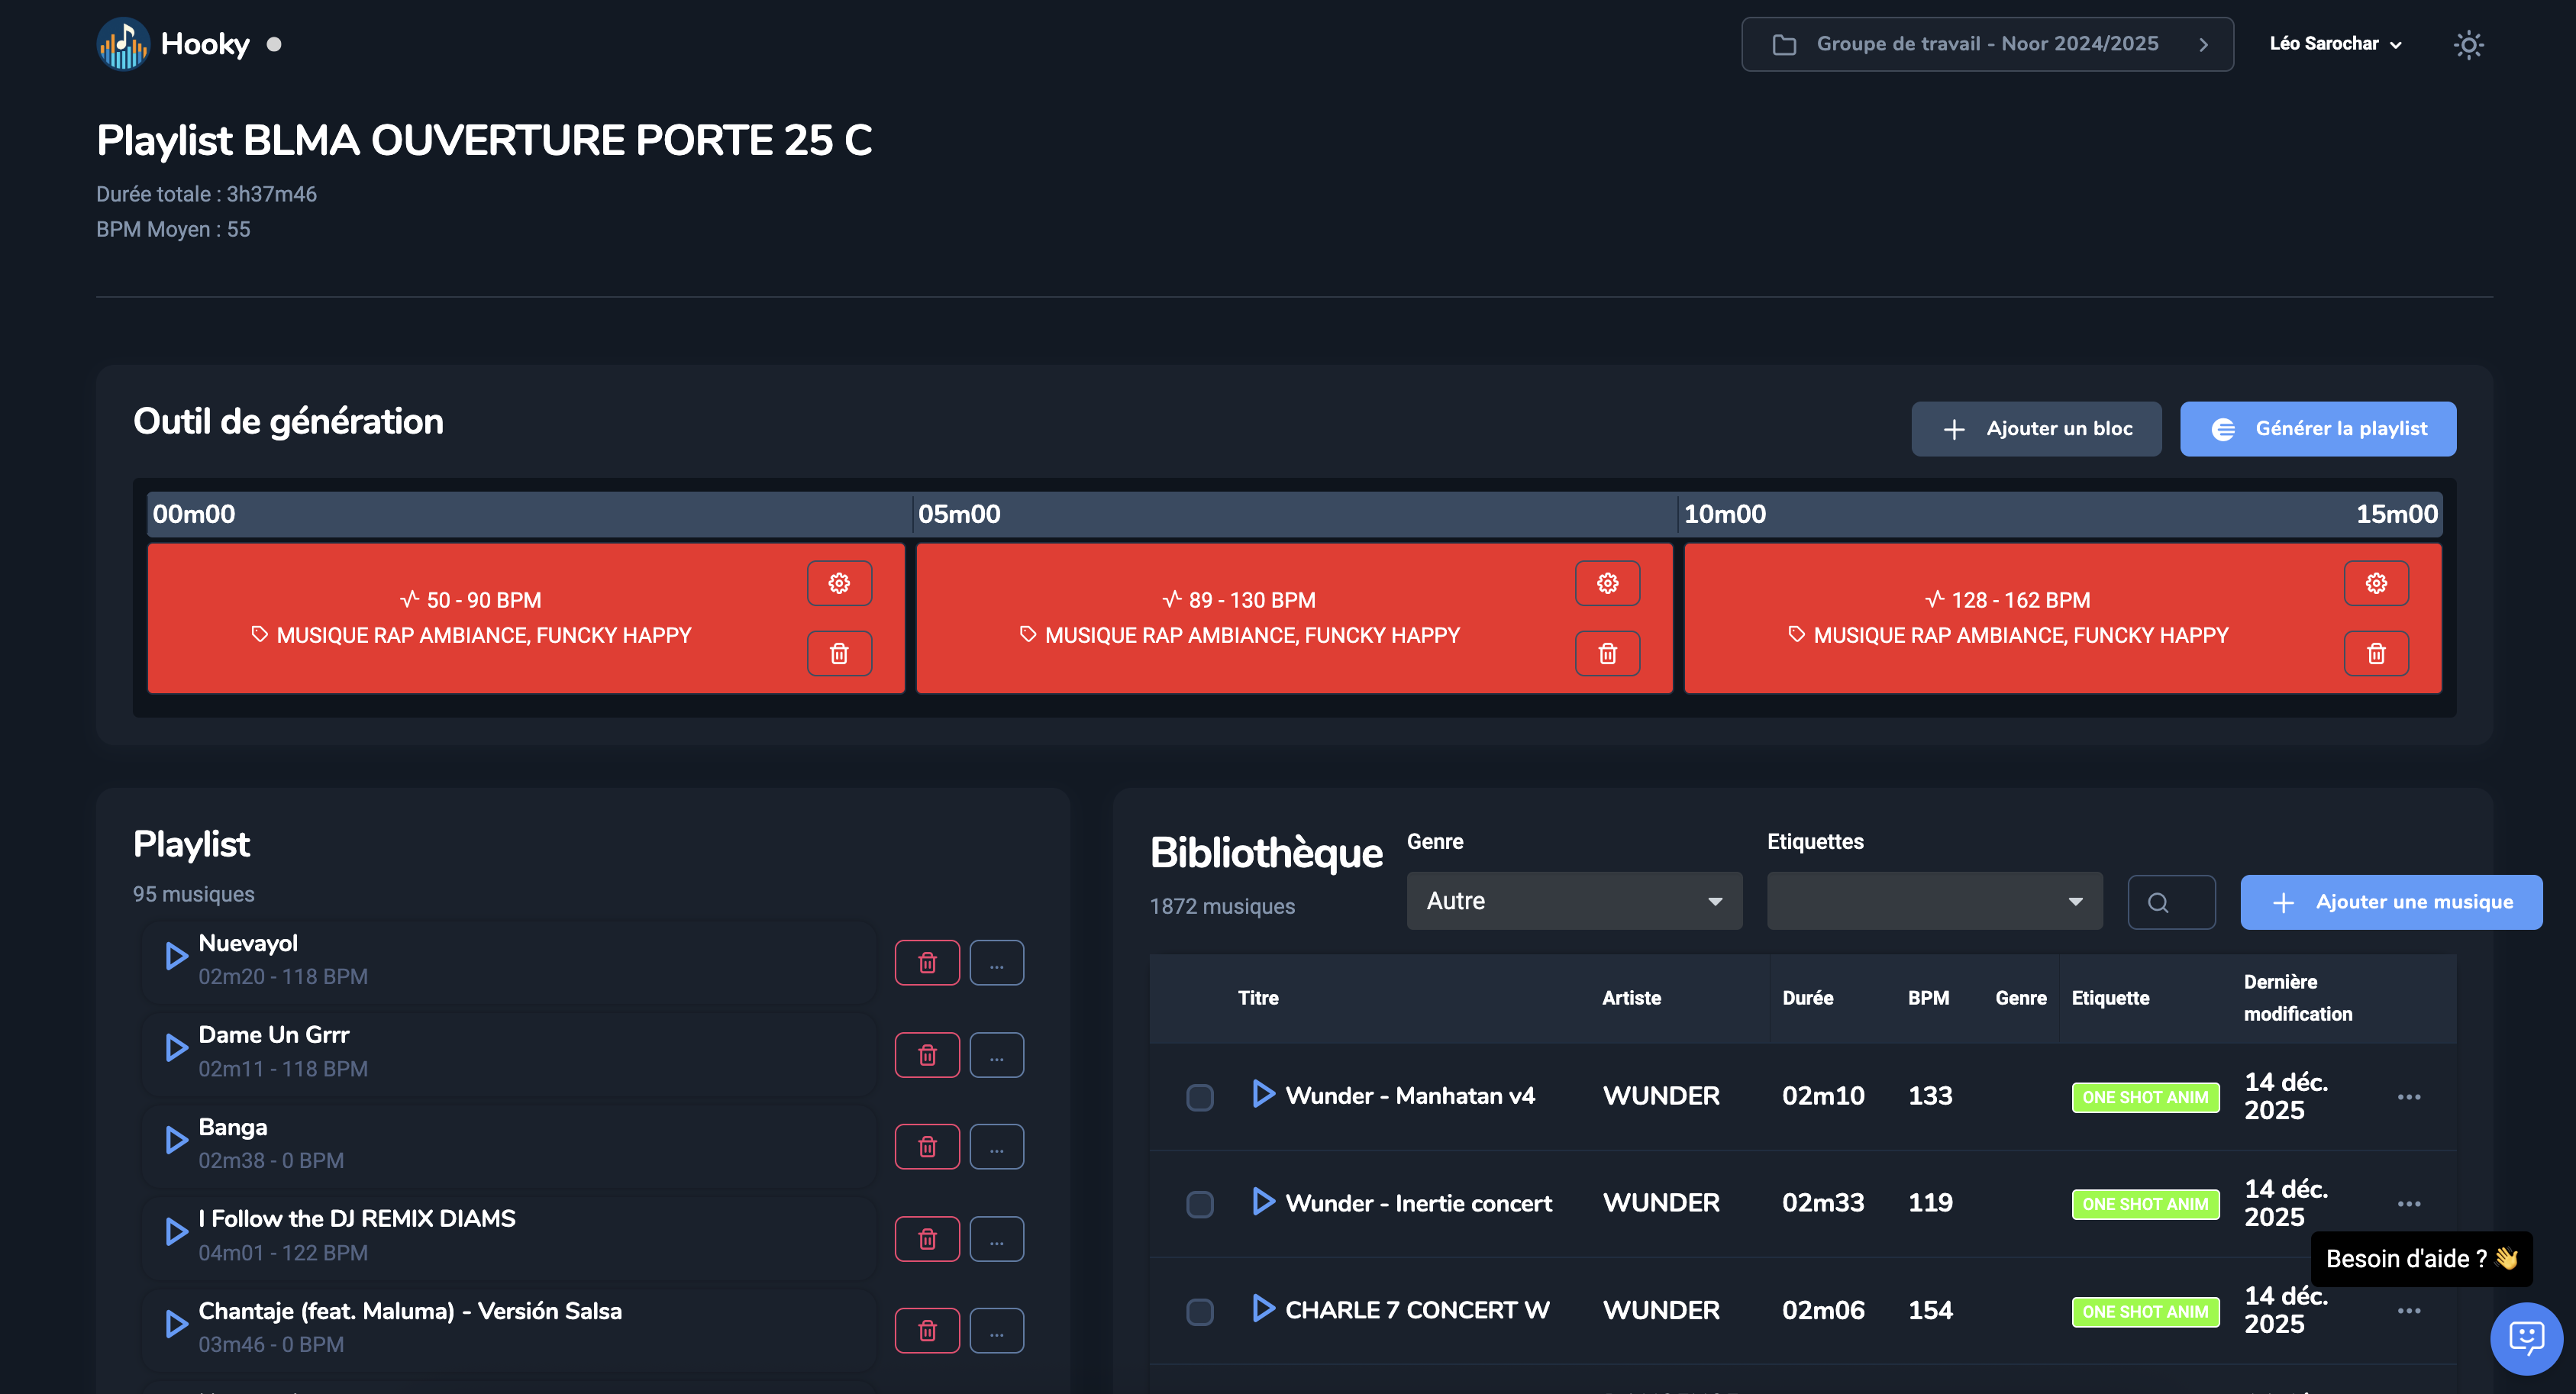
Task: Click the Ajouter un bloc button
Action: (x=2036, y=429)
